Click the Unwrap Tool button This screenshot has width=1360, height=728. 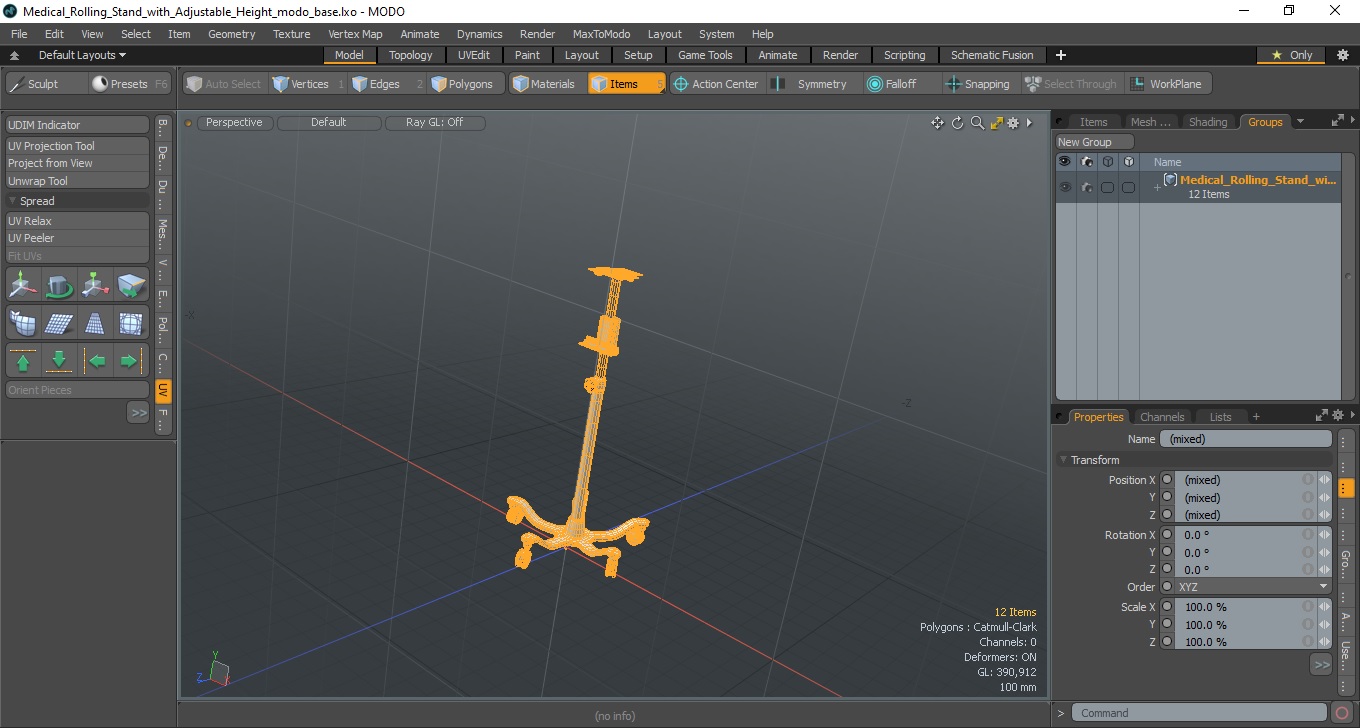click(x=78, y=181)
